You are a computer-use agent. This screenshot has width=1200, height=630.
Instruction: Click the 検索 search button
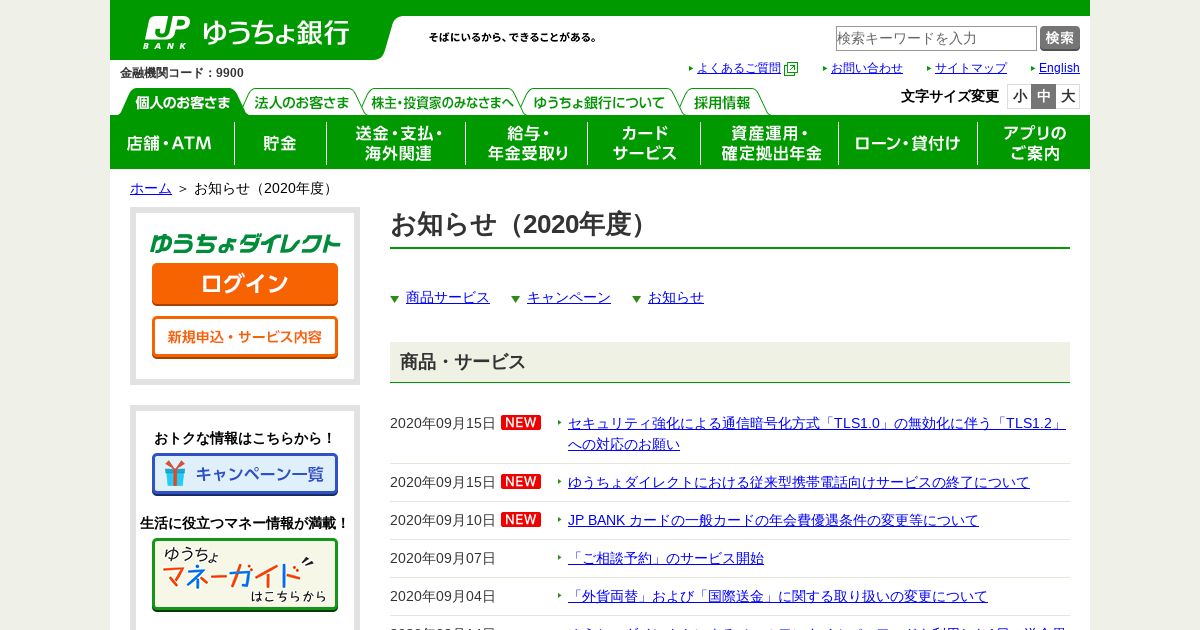[x=1060, y=38]
